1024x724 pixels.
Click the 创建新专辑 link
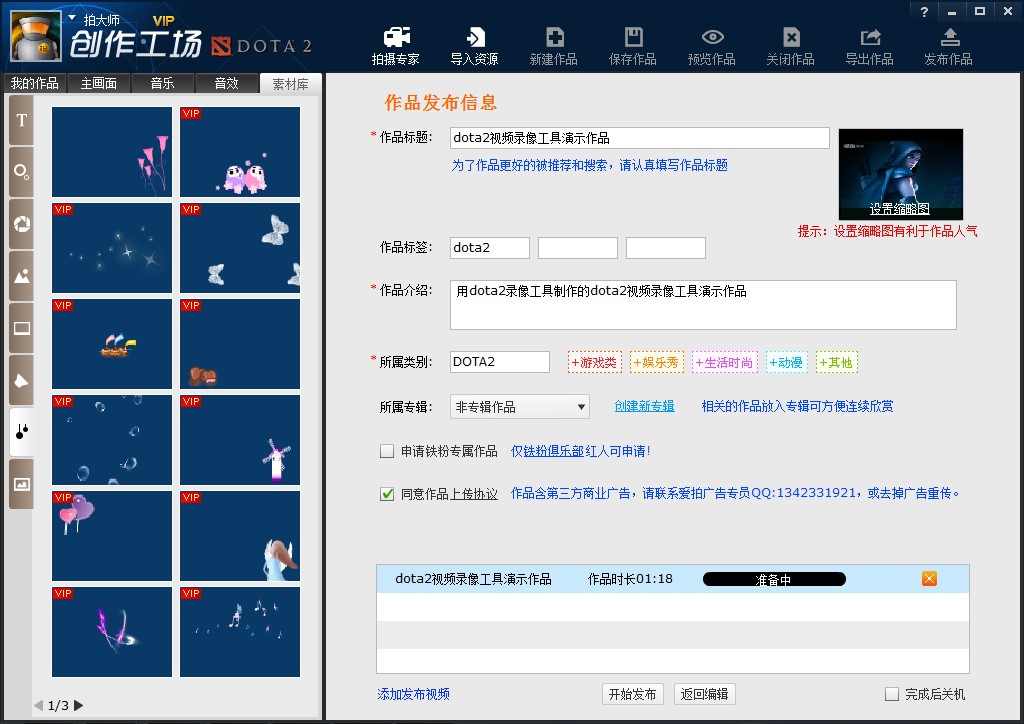coord(644,406)
